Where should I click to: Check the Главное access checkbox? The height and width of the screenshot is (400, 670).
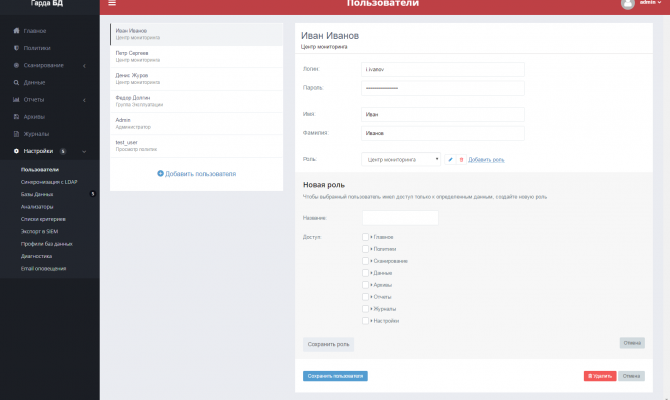coord(365,237)
